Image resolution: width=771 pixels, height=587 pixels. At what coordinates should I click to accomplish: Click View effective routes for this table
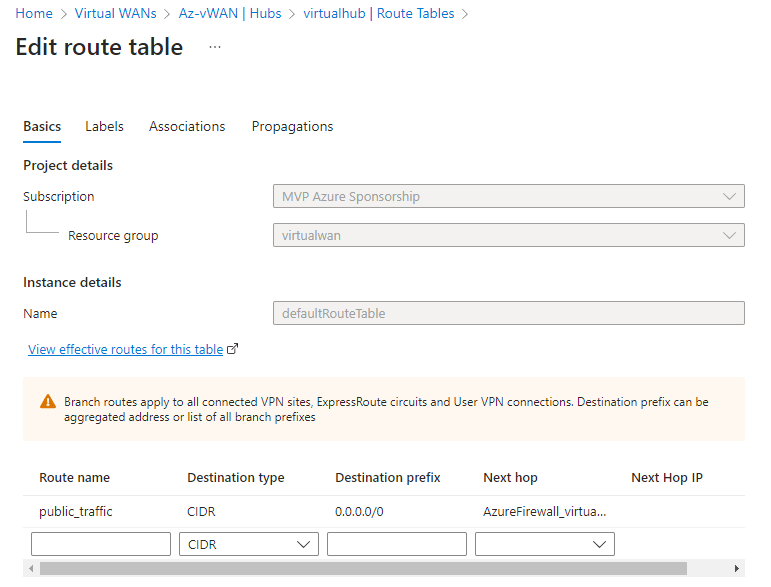125,349
